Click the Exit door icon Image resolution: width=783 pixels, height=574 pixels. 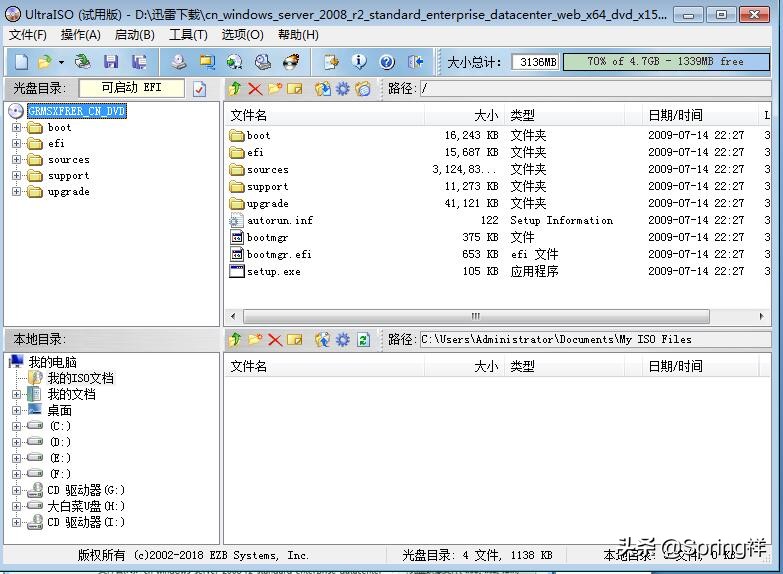pos(415,62)
